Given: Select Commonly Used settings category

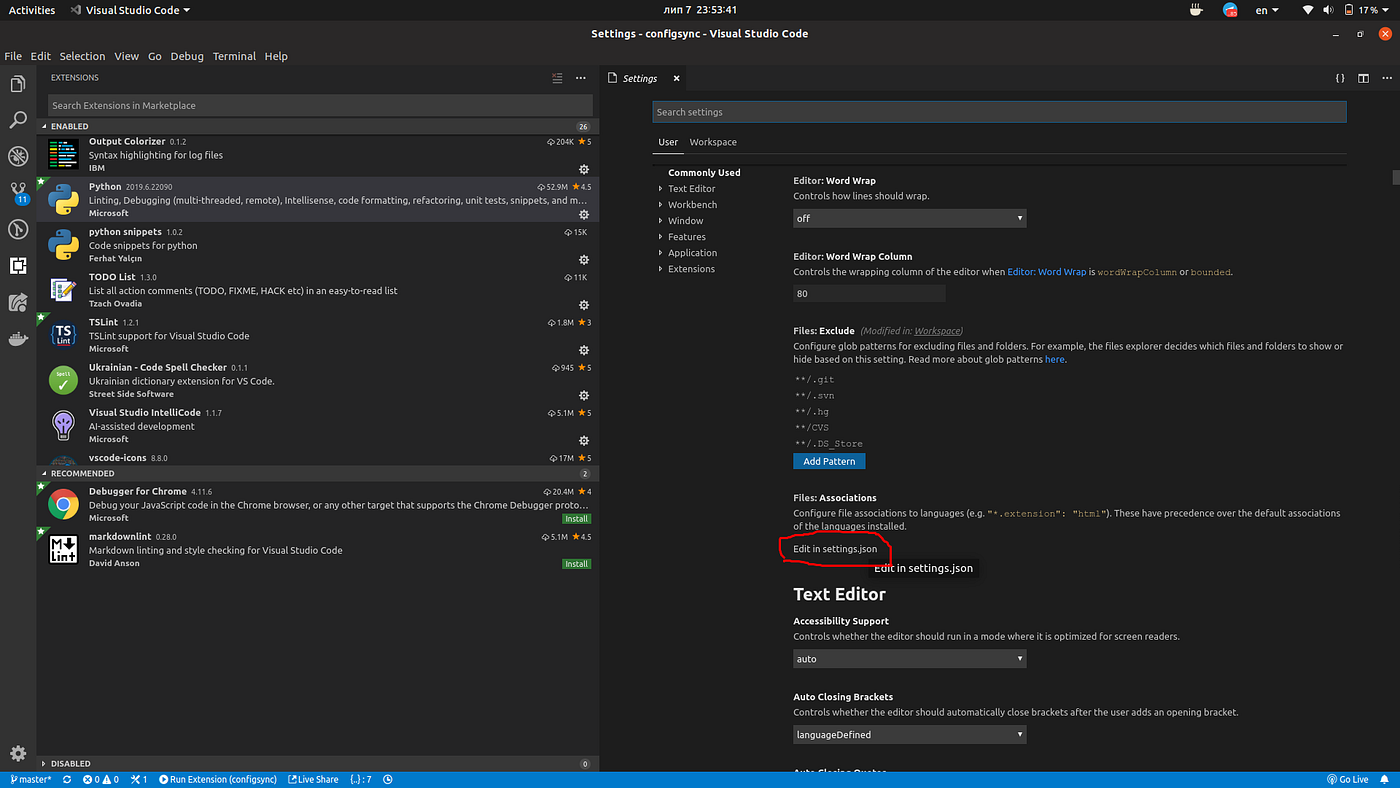Looking at the screenshot, I should pyautogui.click(x=704, y=172).
